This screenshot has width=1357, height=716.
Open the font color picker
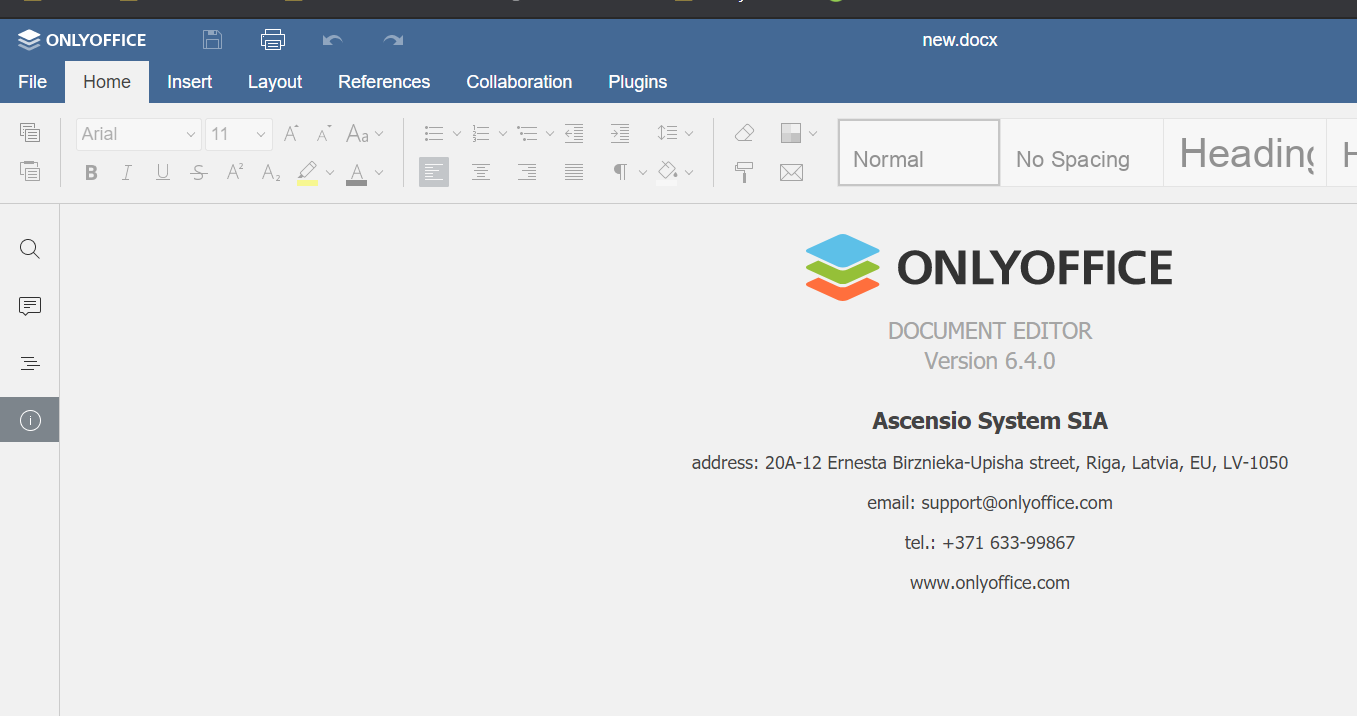tap(378, 172)
